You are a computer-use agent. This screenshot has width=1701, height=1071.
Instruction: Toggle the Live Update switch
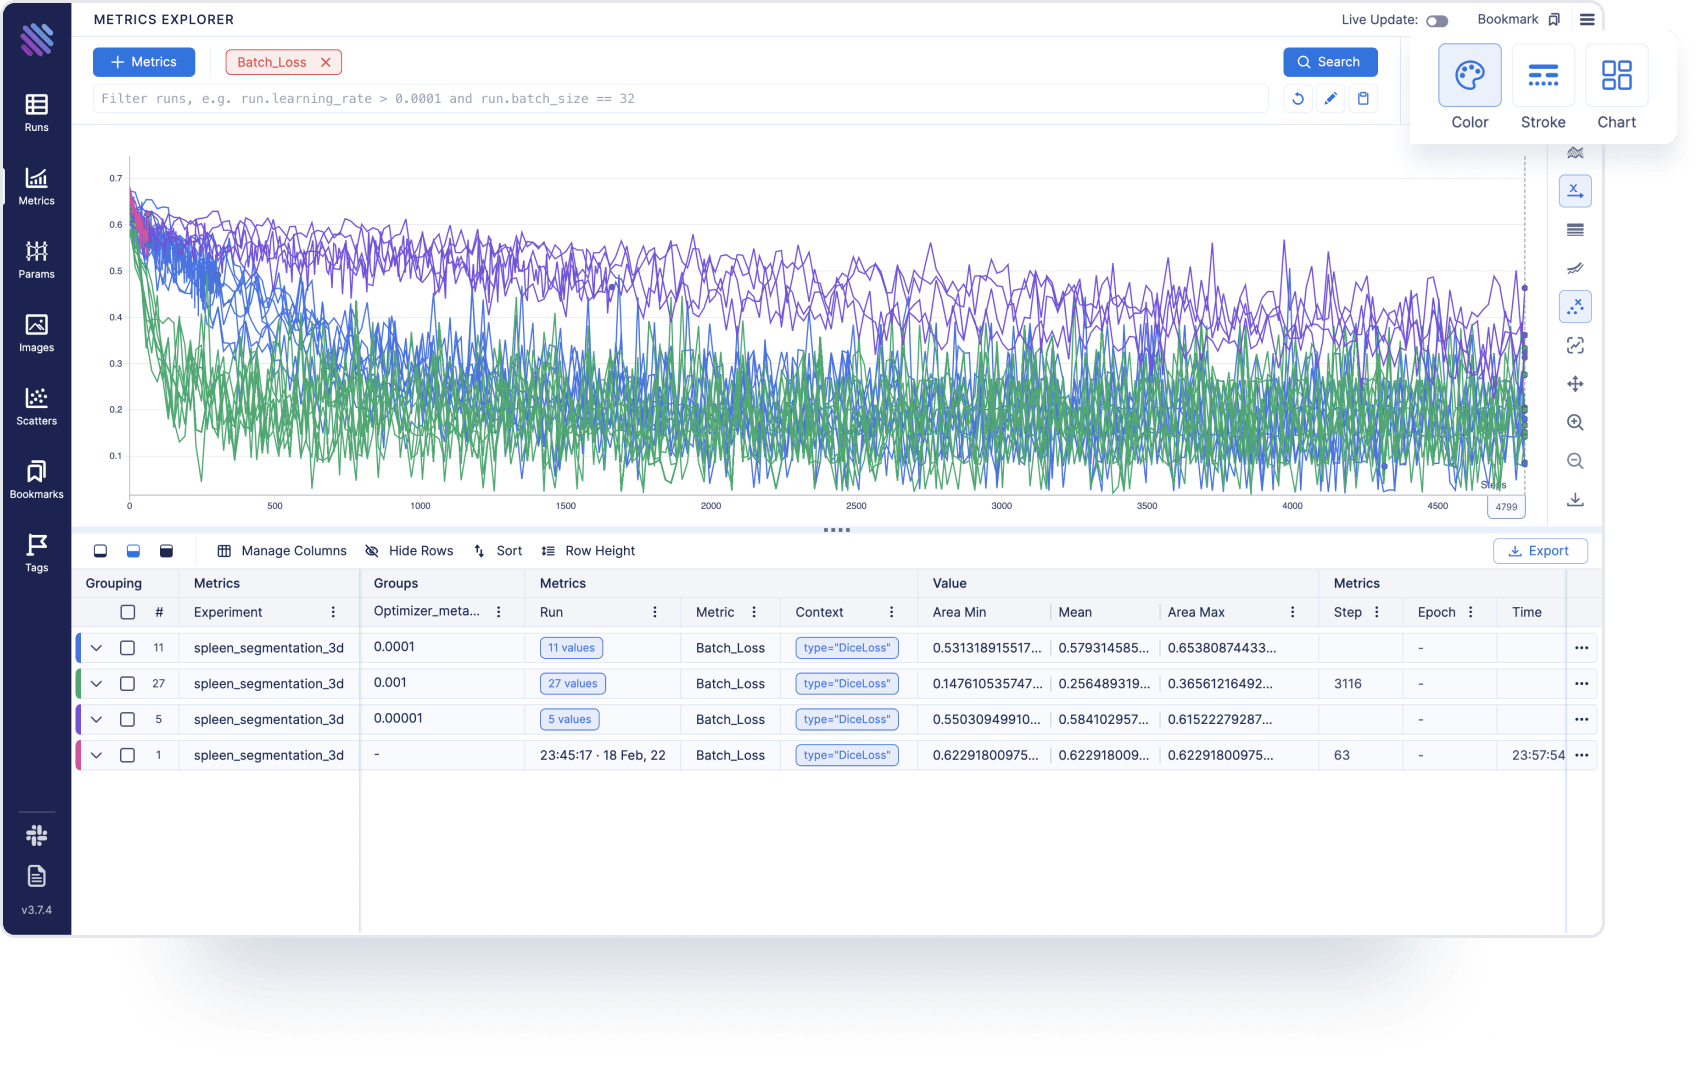[x=1437, y=21]
